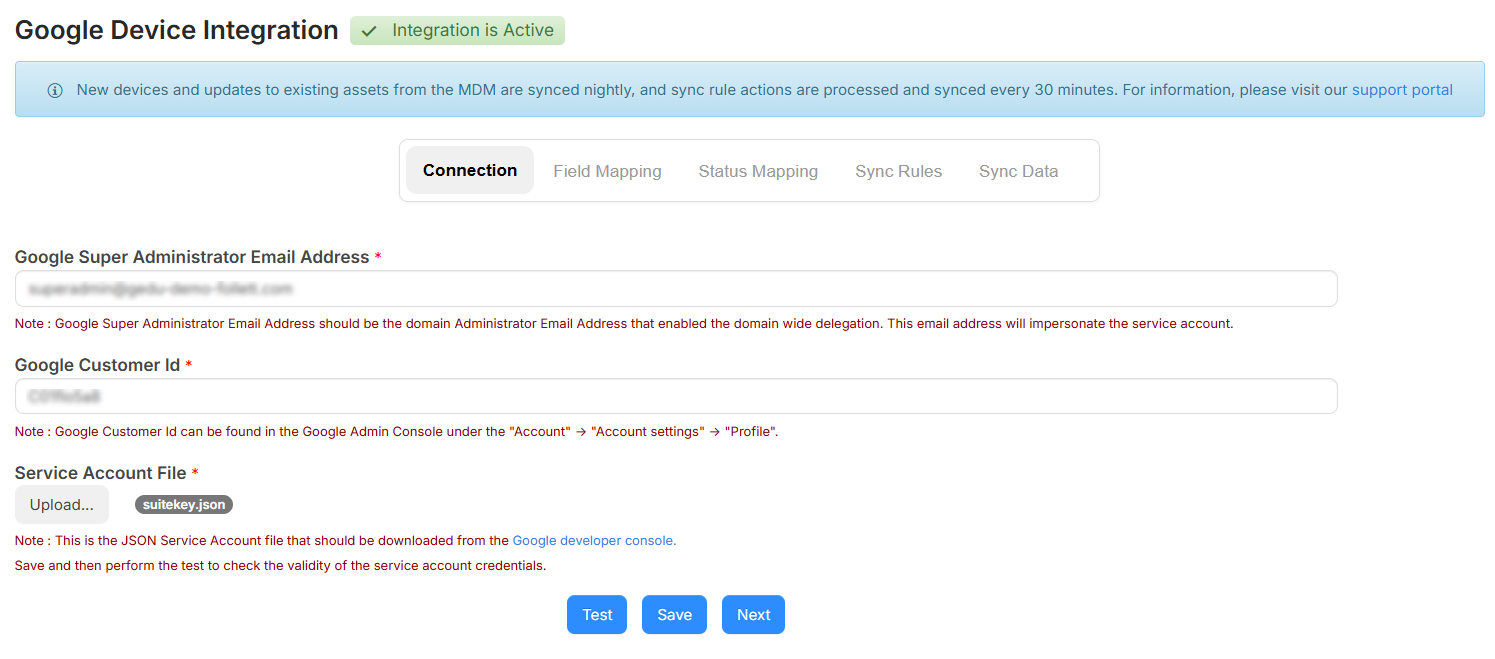Go to the Sync Data tab
The height and width of the screenshot is (659, 1495).
tap(1018, 171)
